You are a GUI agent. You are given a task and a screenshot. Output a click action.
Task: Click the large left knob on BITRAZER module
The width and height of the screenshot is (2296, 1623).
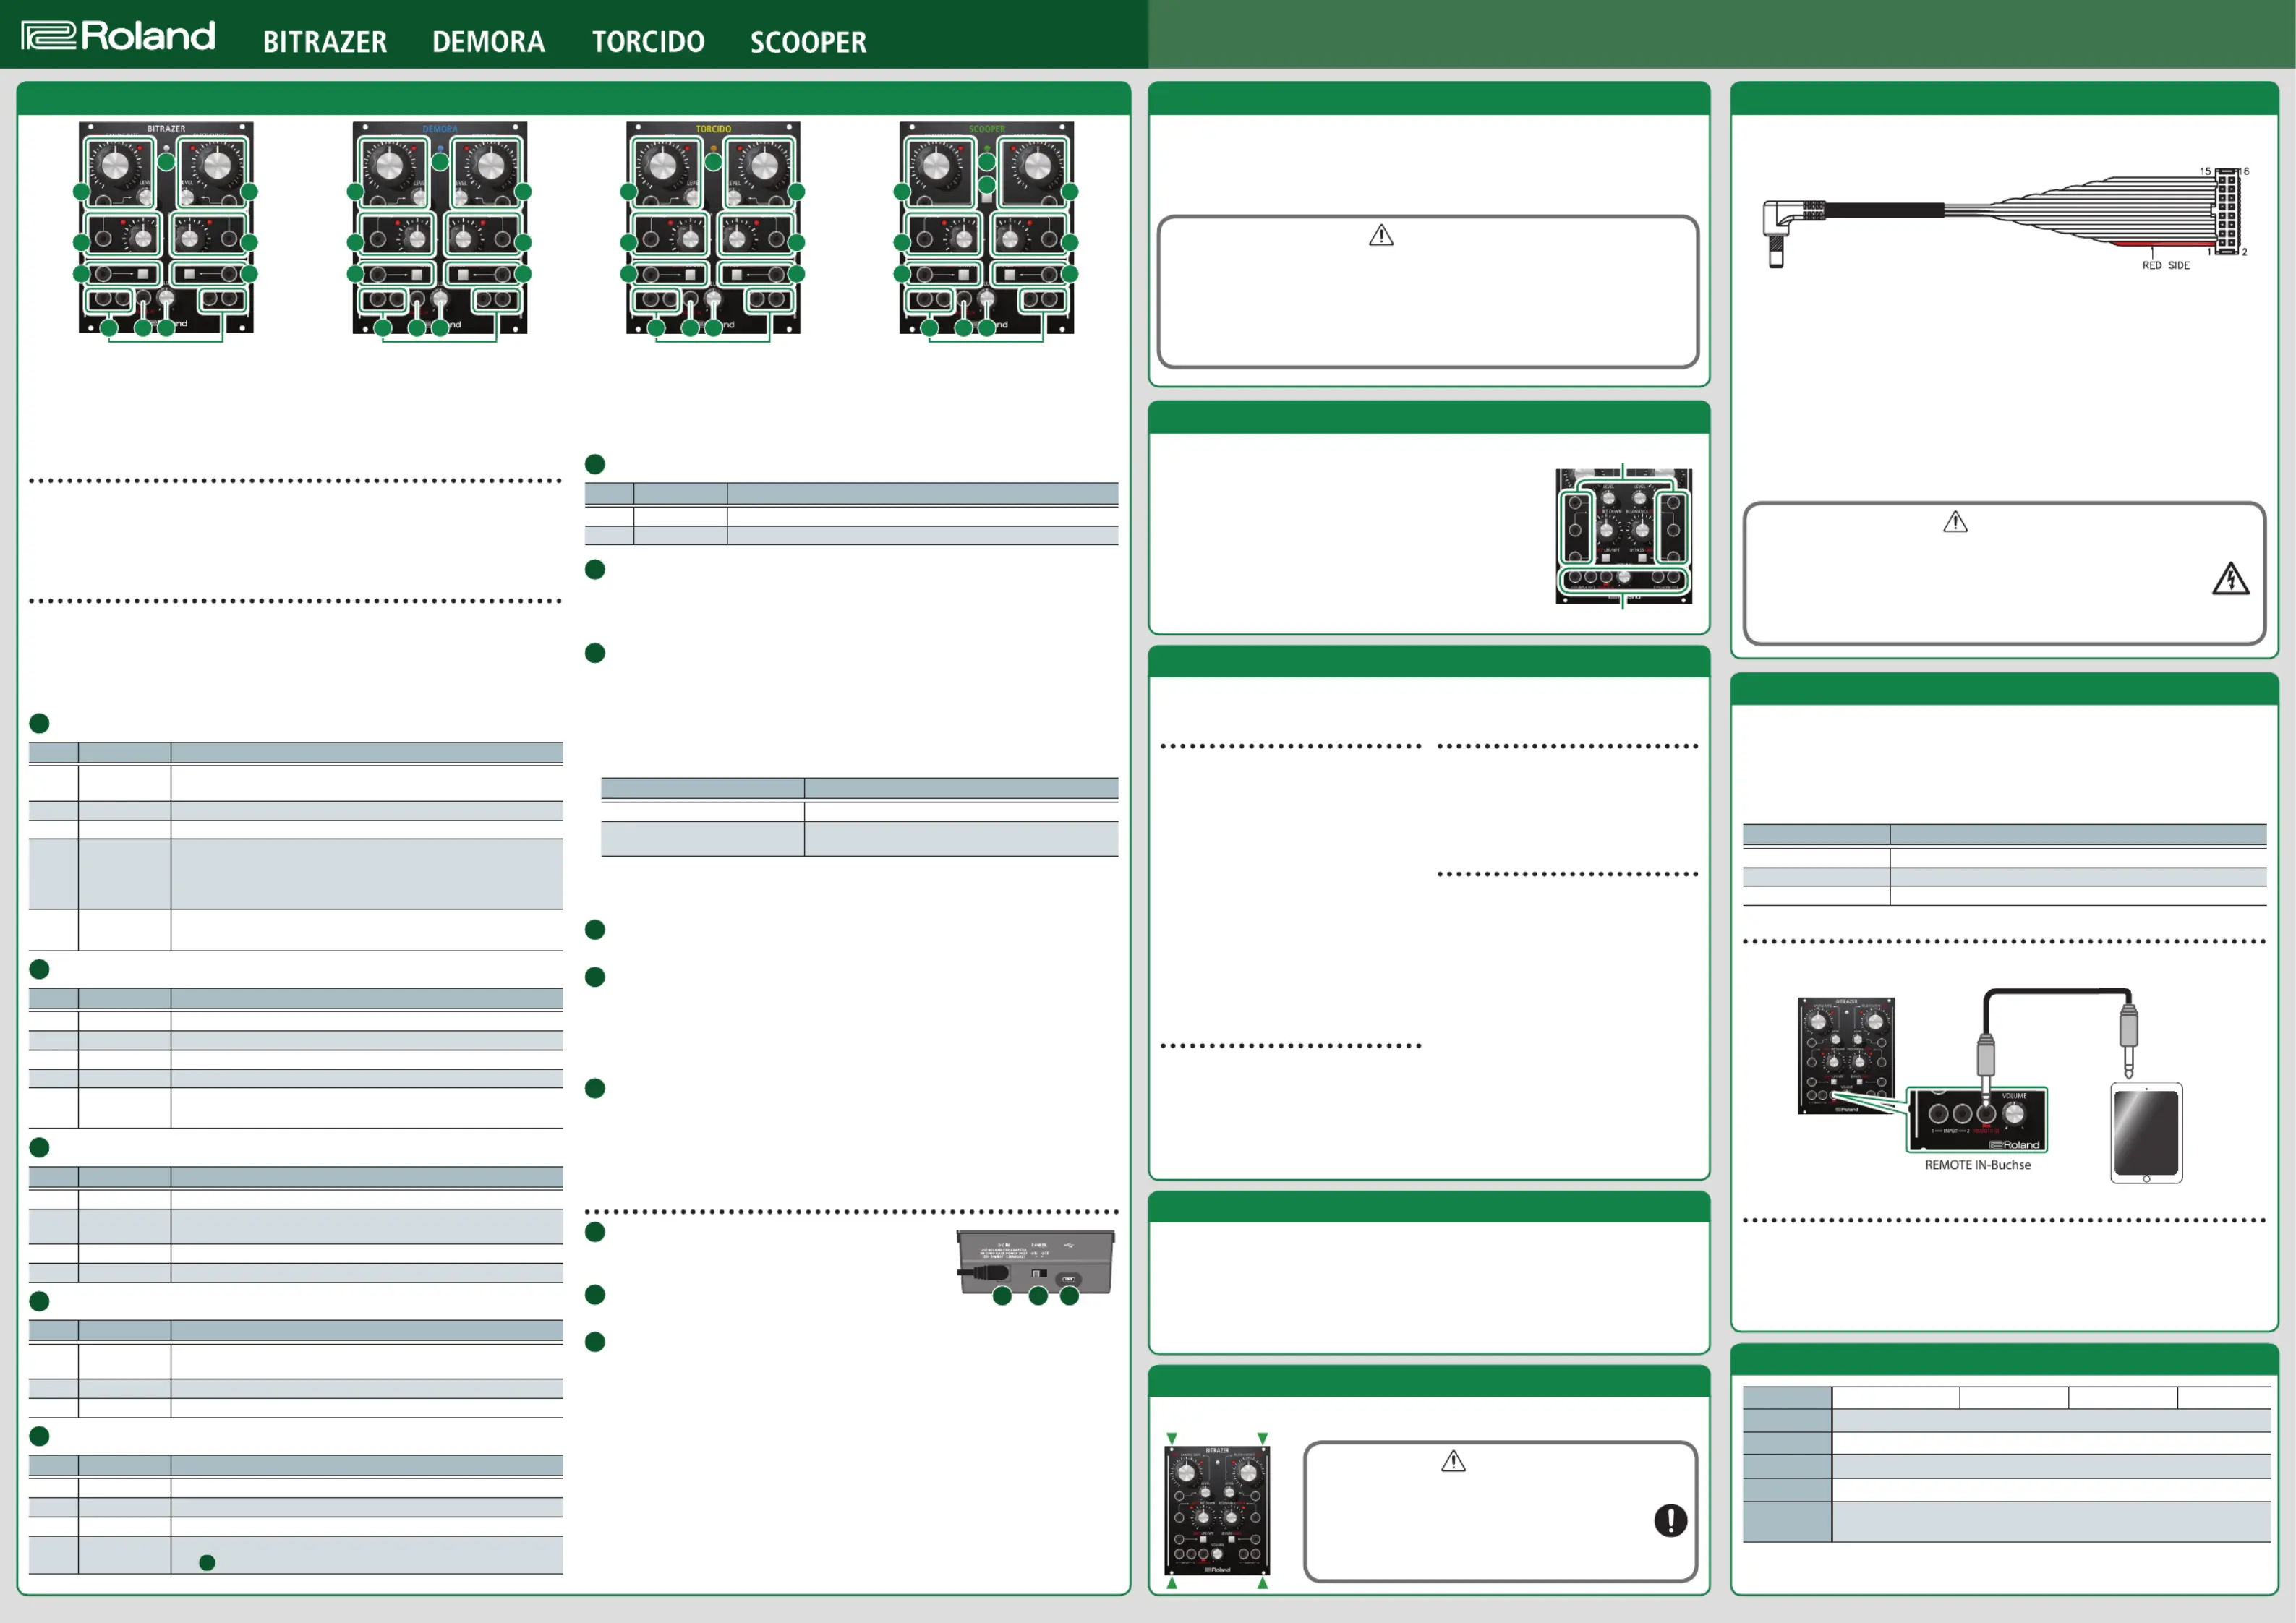117,165
